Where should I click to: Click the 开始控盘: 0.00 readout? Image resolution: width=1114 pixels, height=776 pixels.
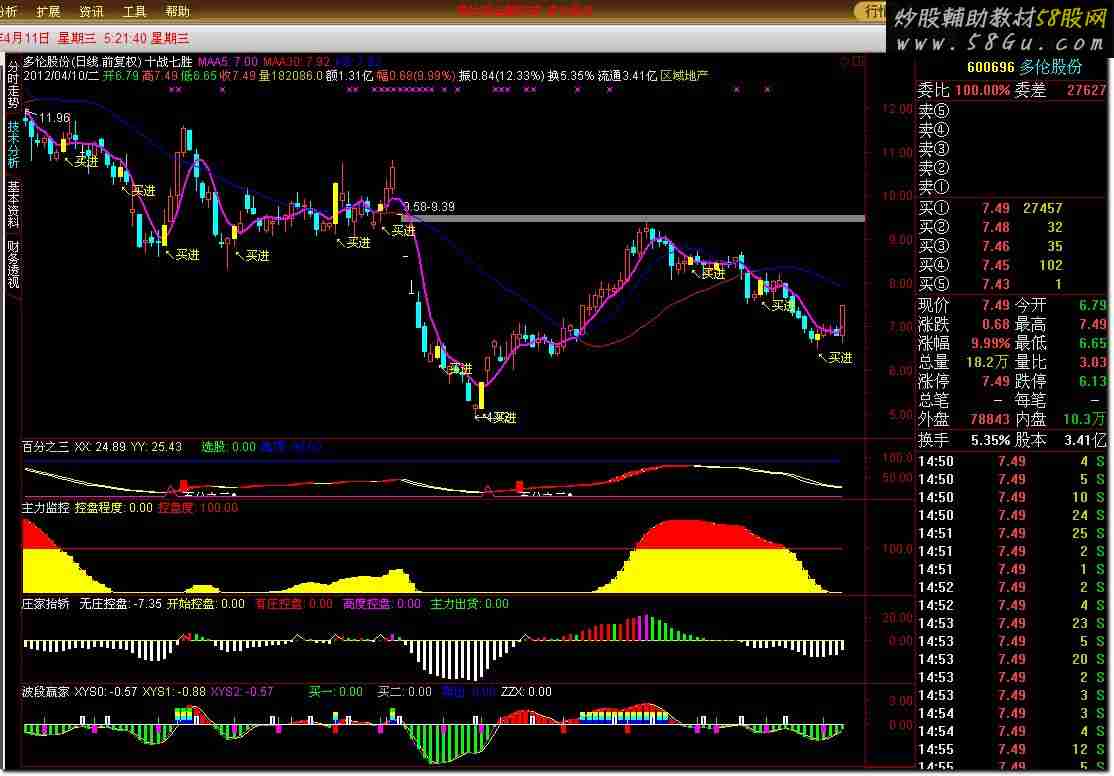pyautogui.click(x=206, y=604)
